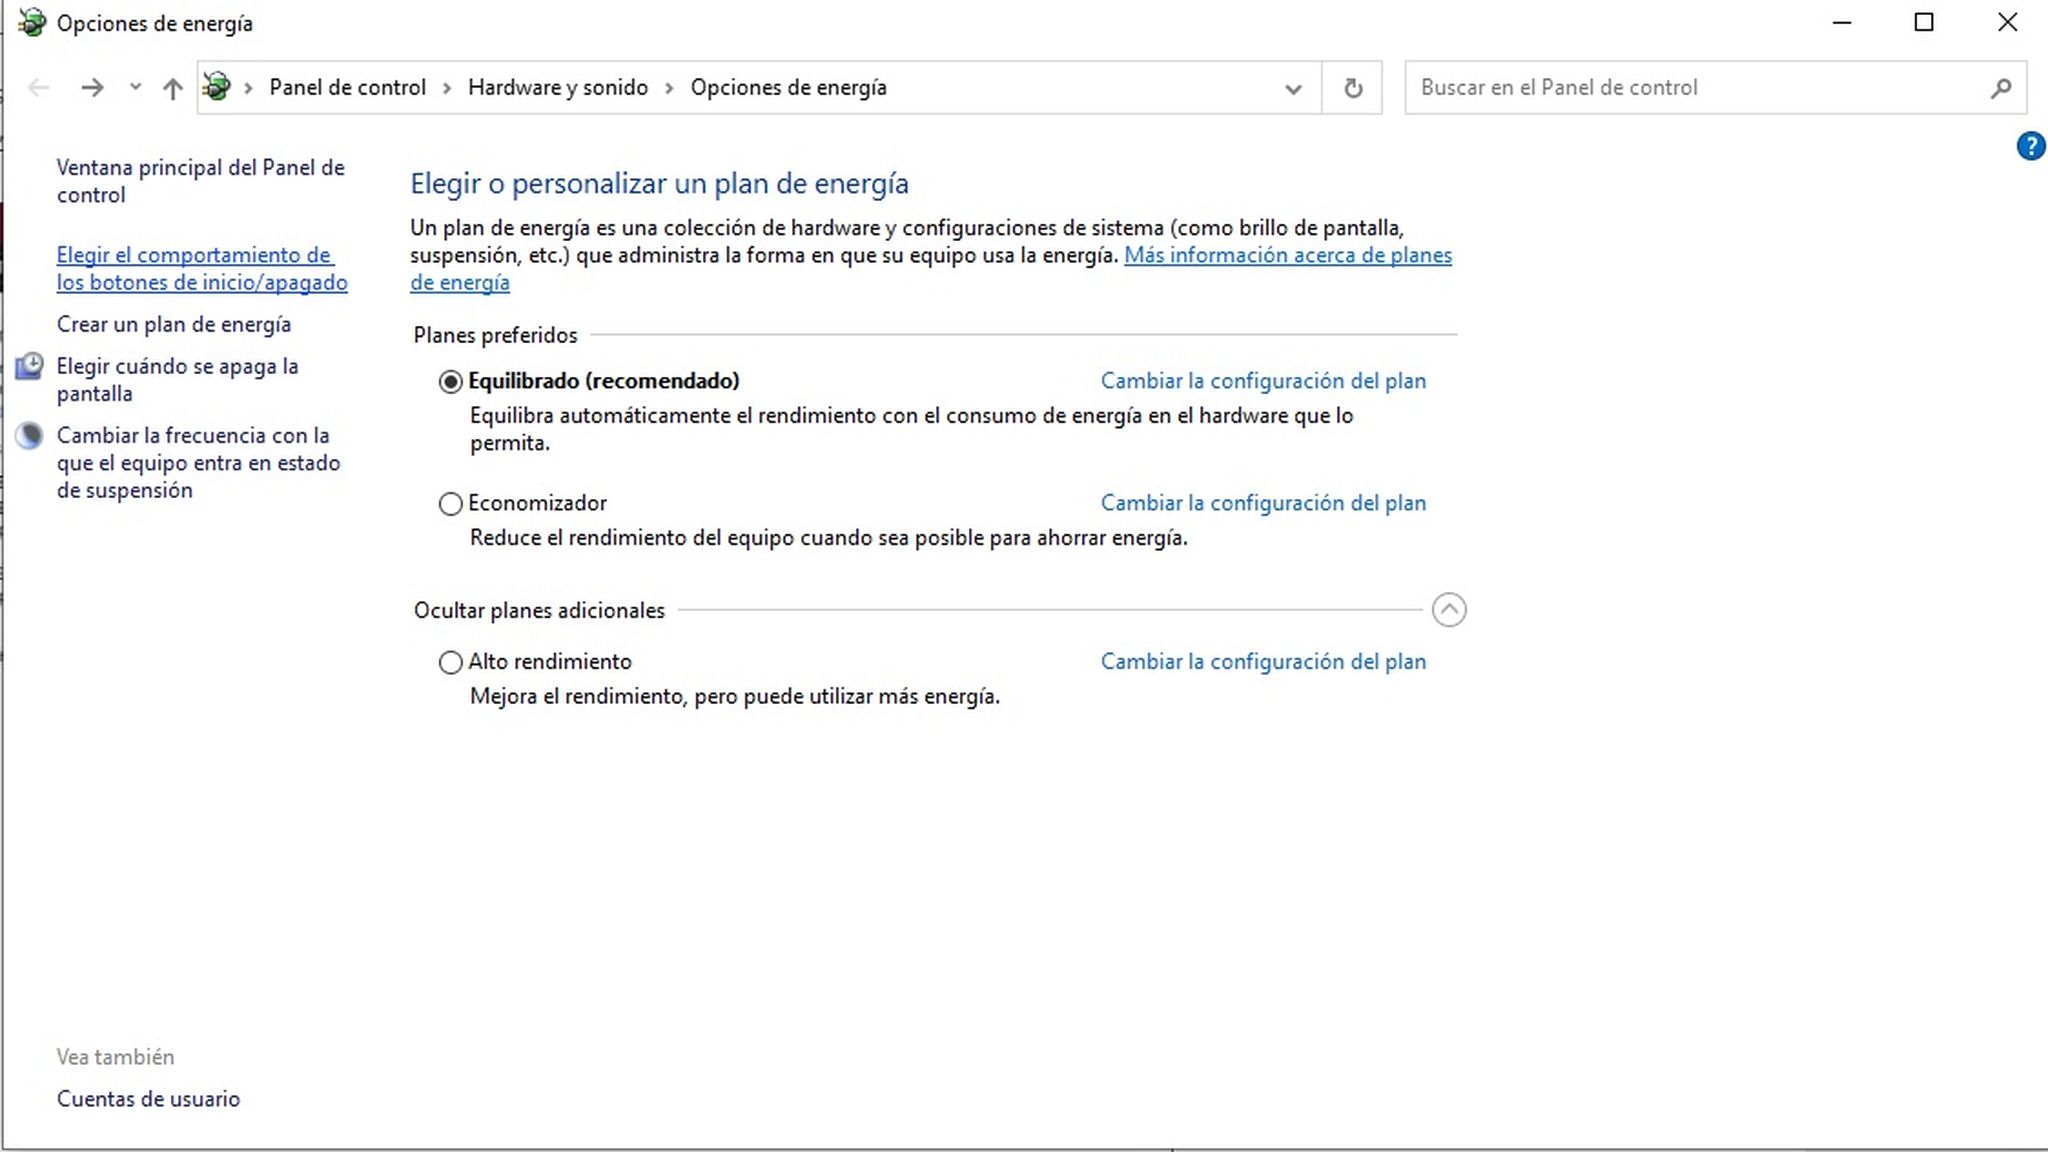Select the Economizador power plan

click(450, 504)
